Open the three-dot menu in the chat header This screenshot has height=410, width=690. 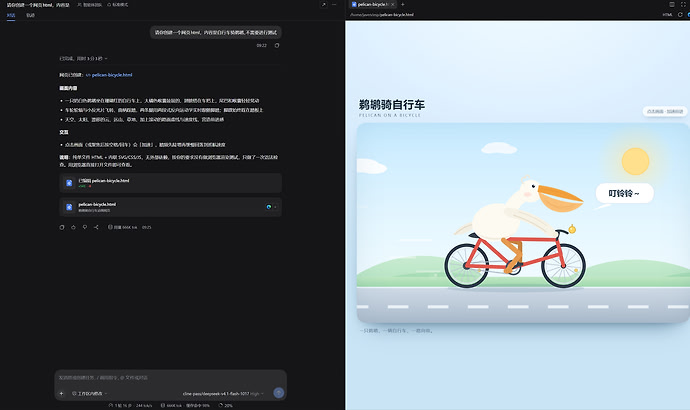pyautogui.click(x=334, y=4)
